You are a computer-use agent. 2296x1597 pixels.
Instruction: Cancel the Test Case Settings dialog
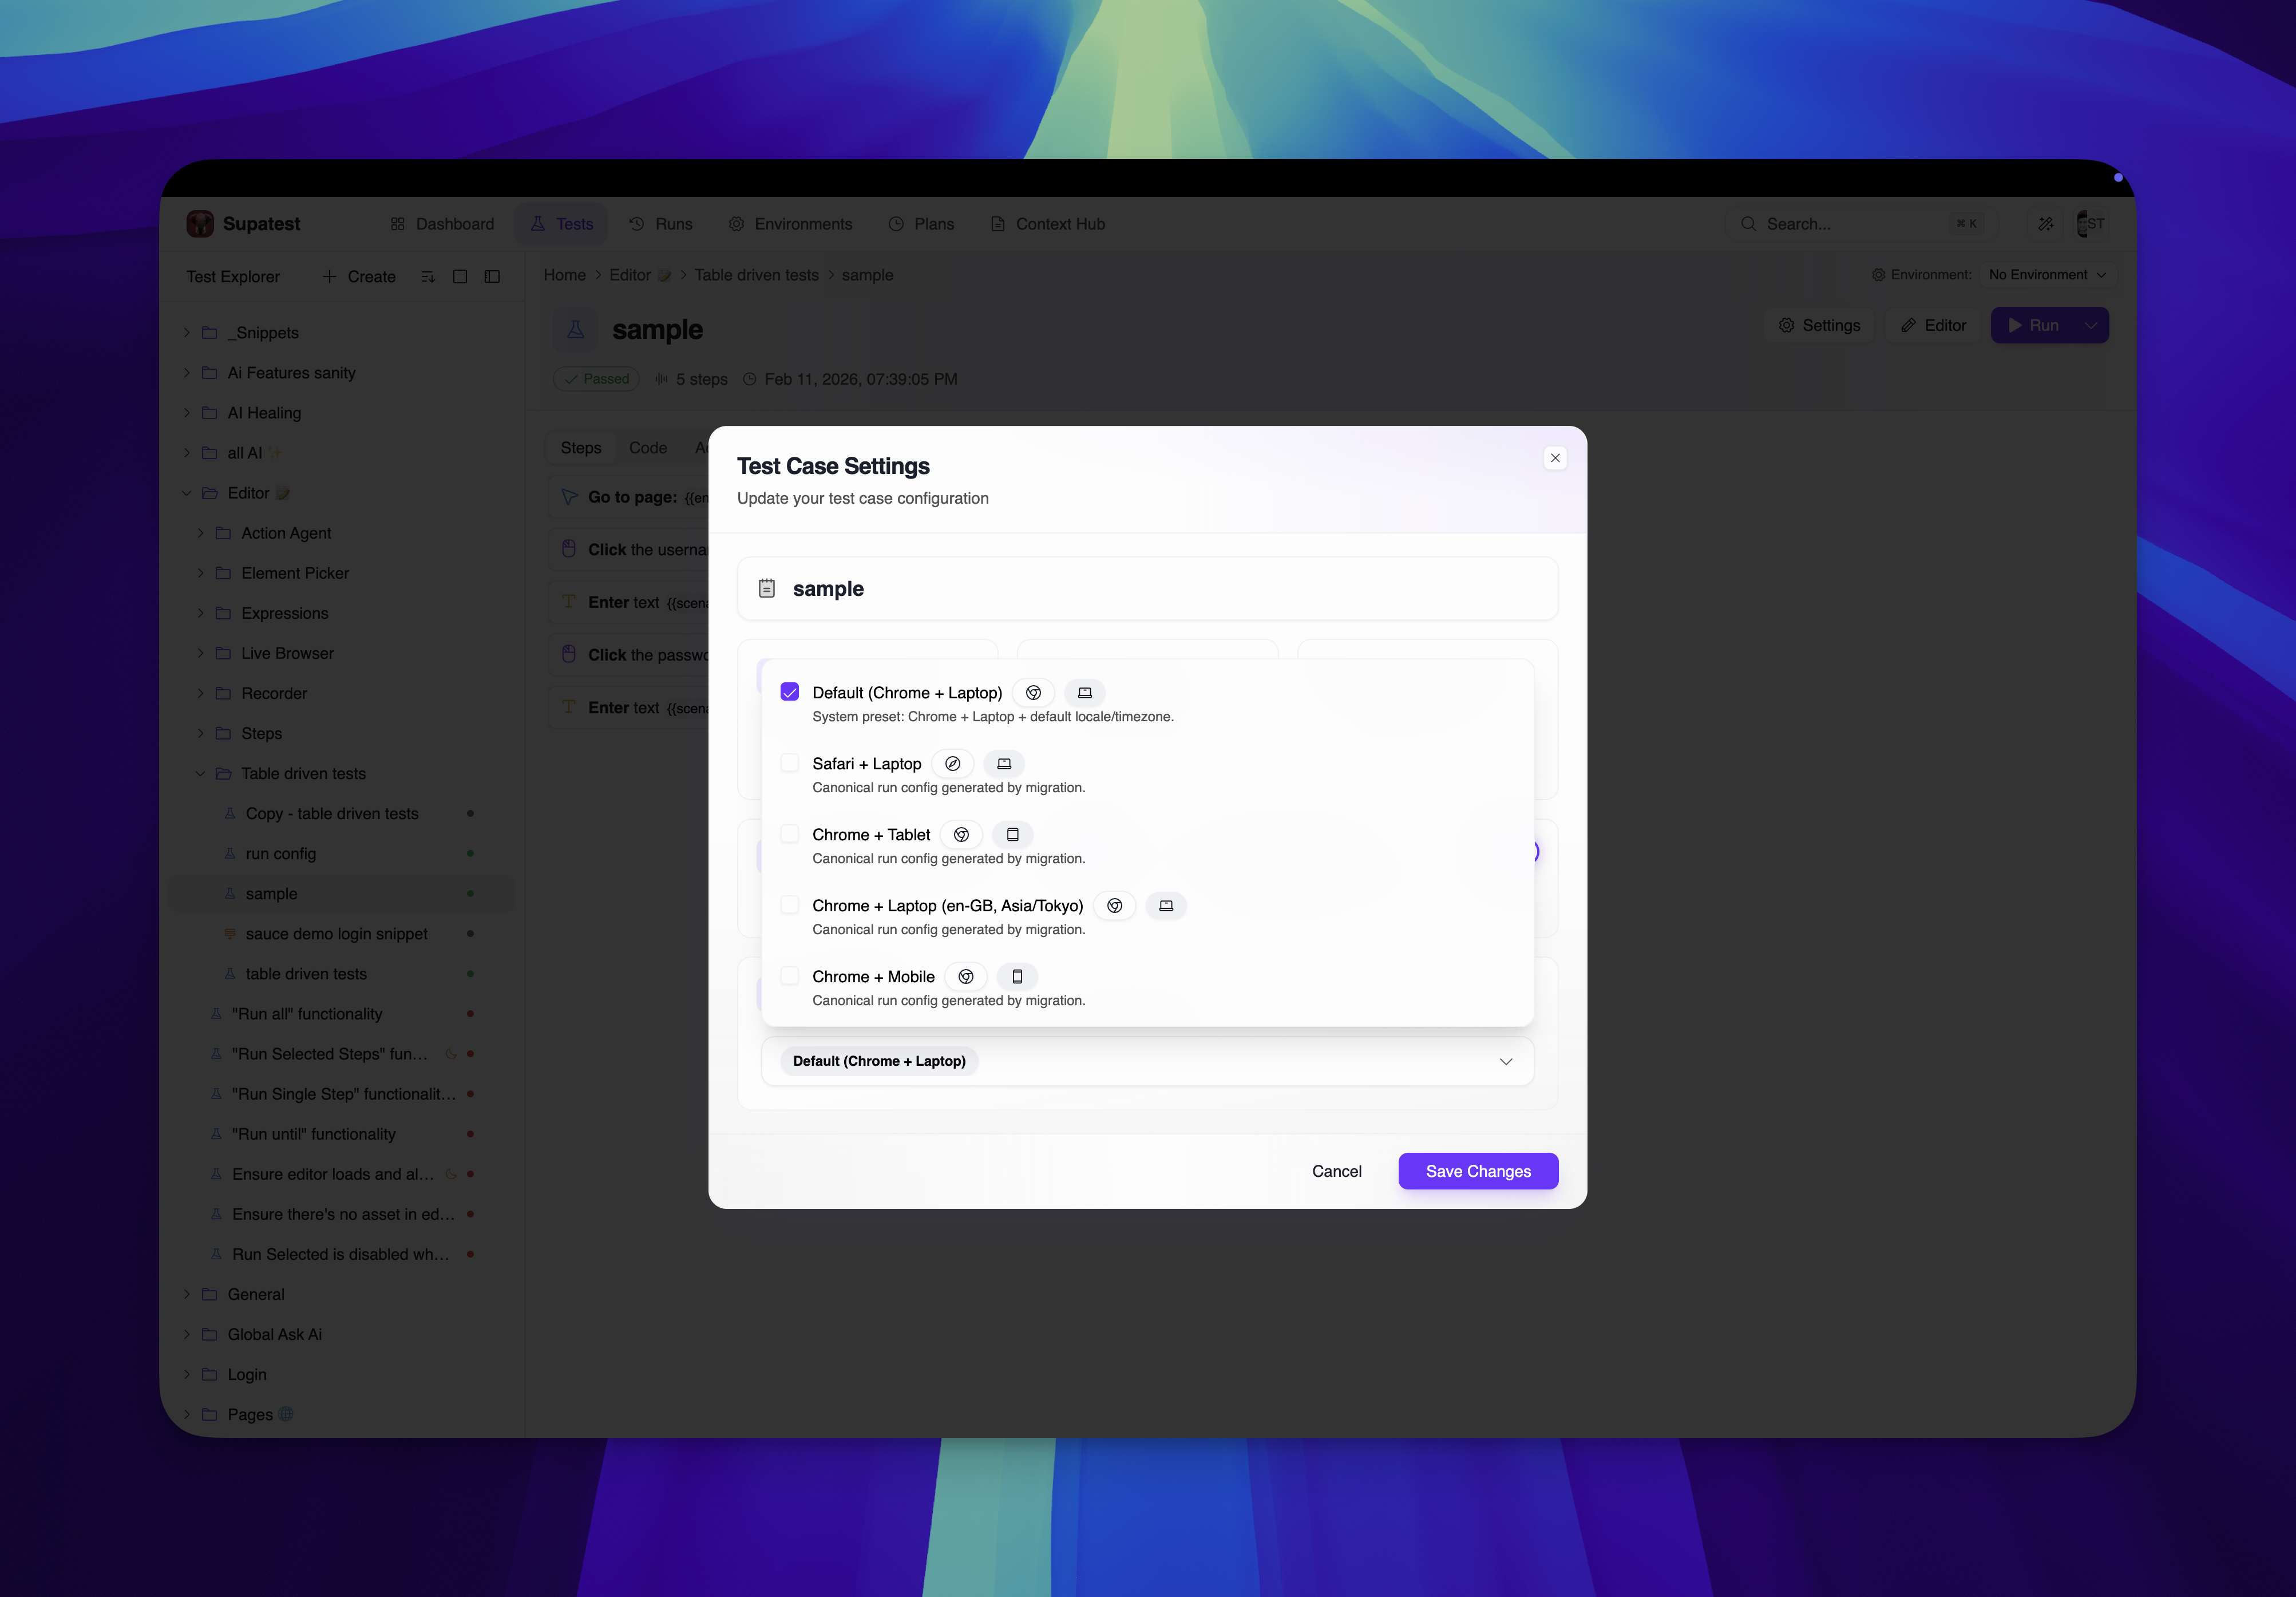point(1337,1171)
